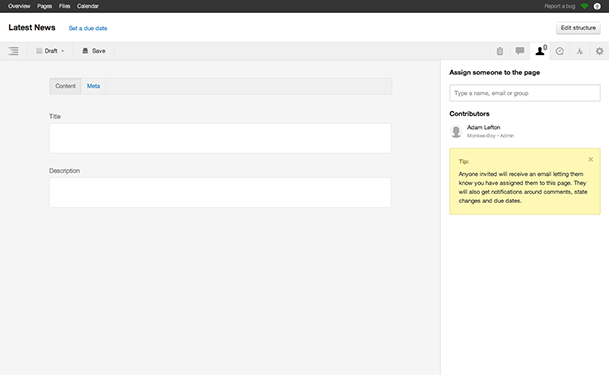
Task: Open the Overview menu
Action: click(19, 6)
